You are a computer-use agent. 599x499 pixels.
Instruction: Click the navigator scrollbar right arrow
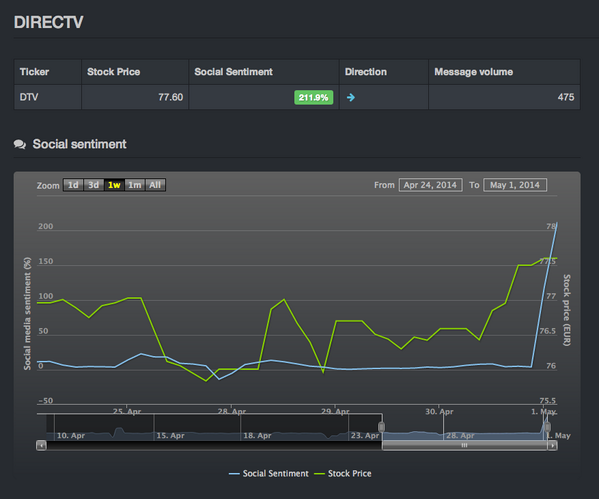point(552,446)
